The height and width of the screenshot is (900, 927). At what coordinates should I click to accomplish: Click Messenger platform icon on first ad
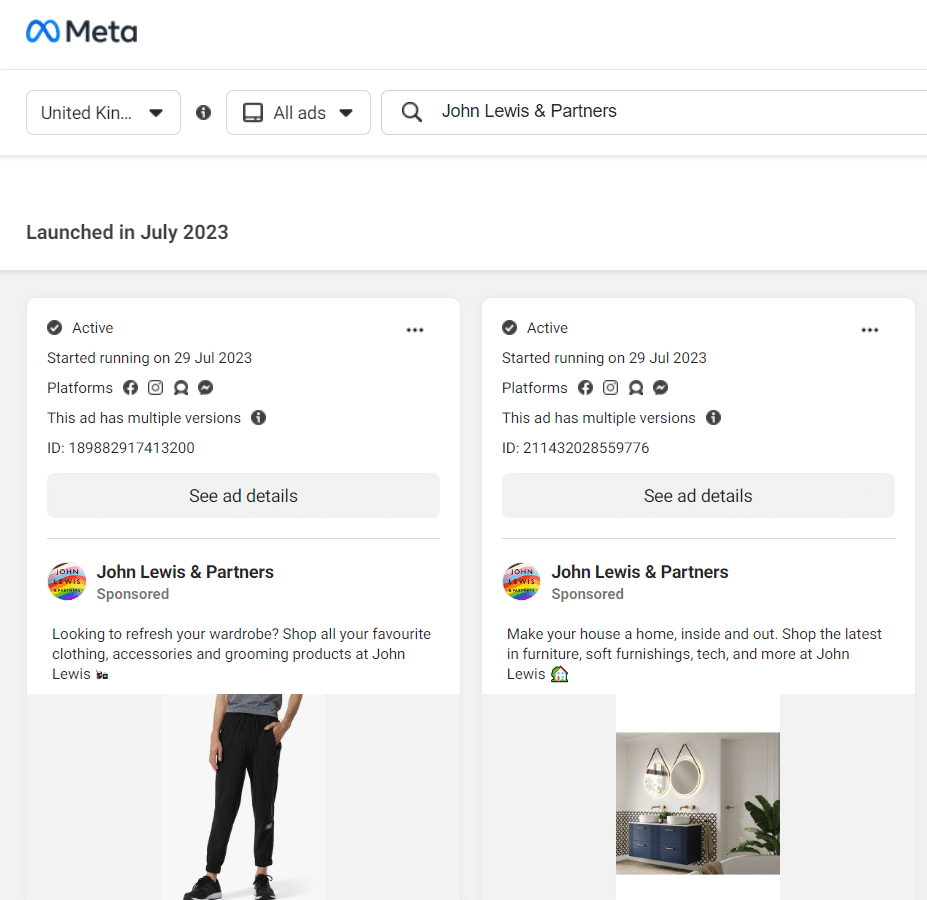click(206, 388)
